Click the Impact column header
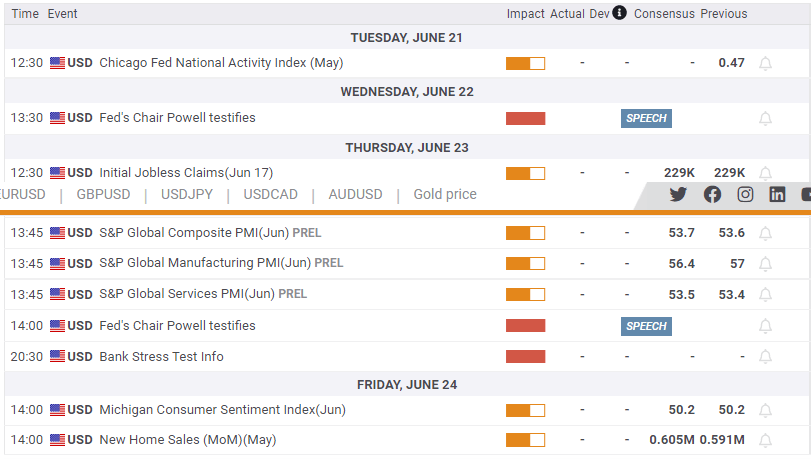 point(525,14)
